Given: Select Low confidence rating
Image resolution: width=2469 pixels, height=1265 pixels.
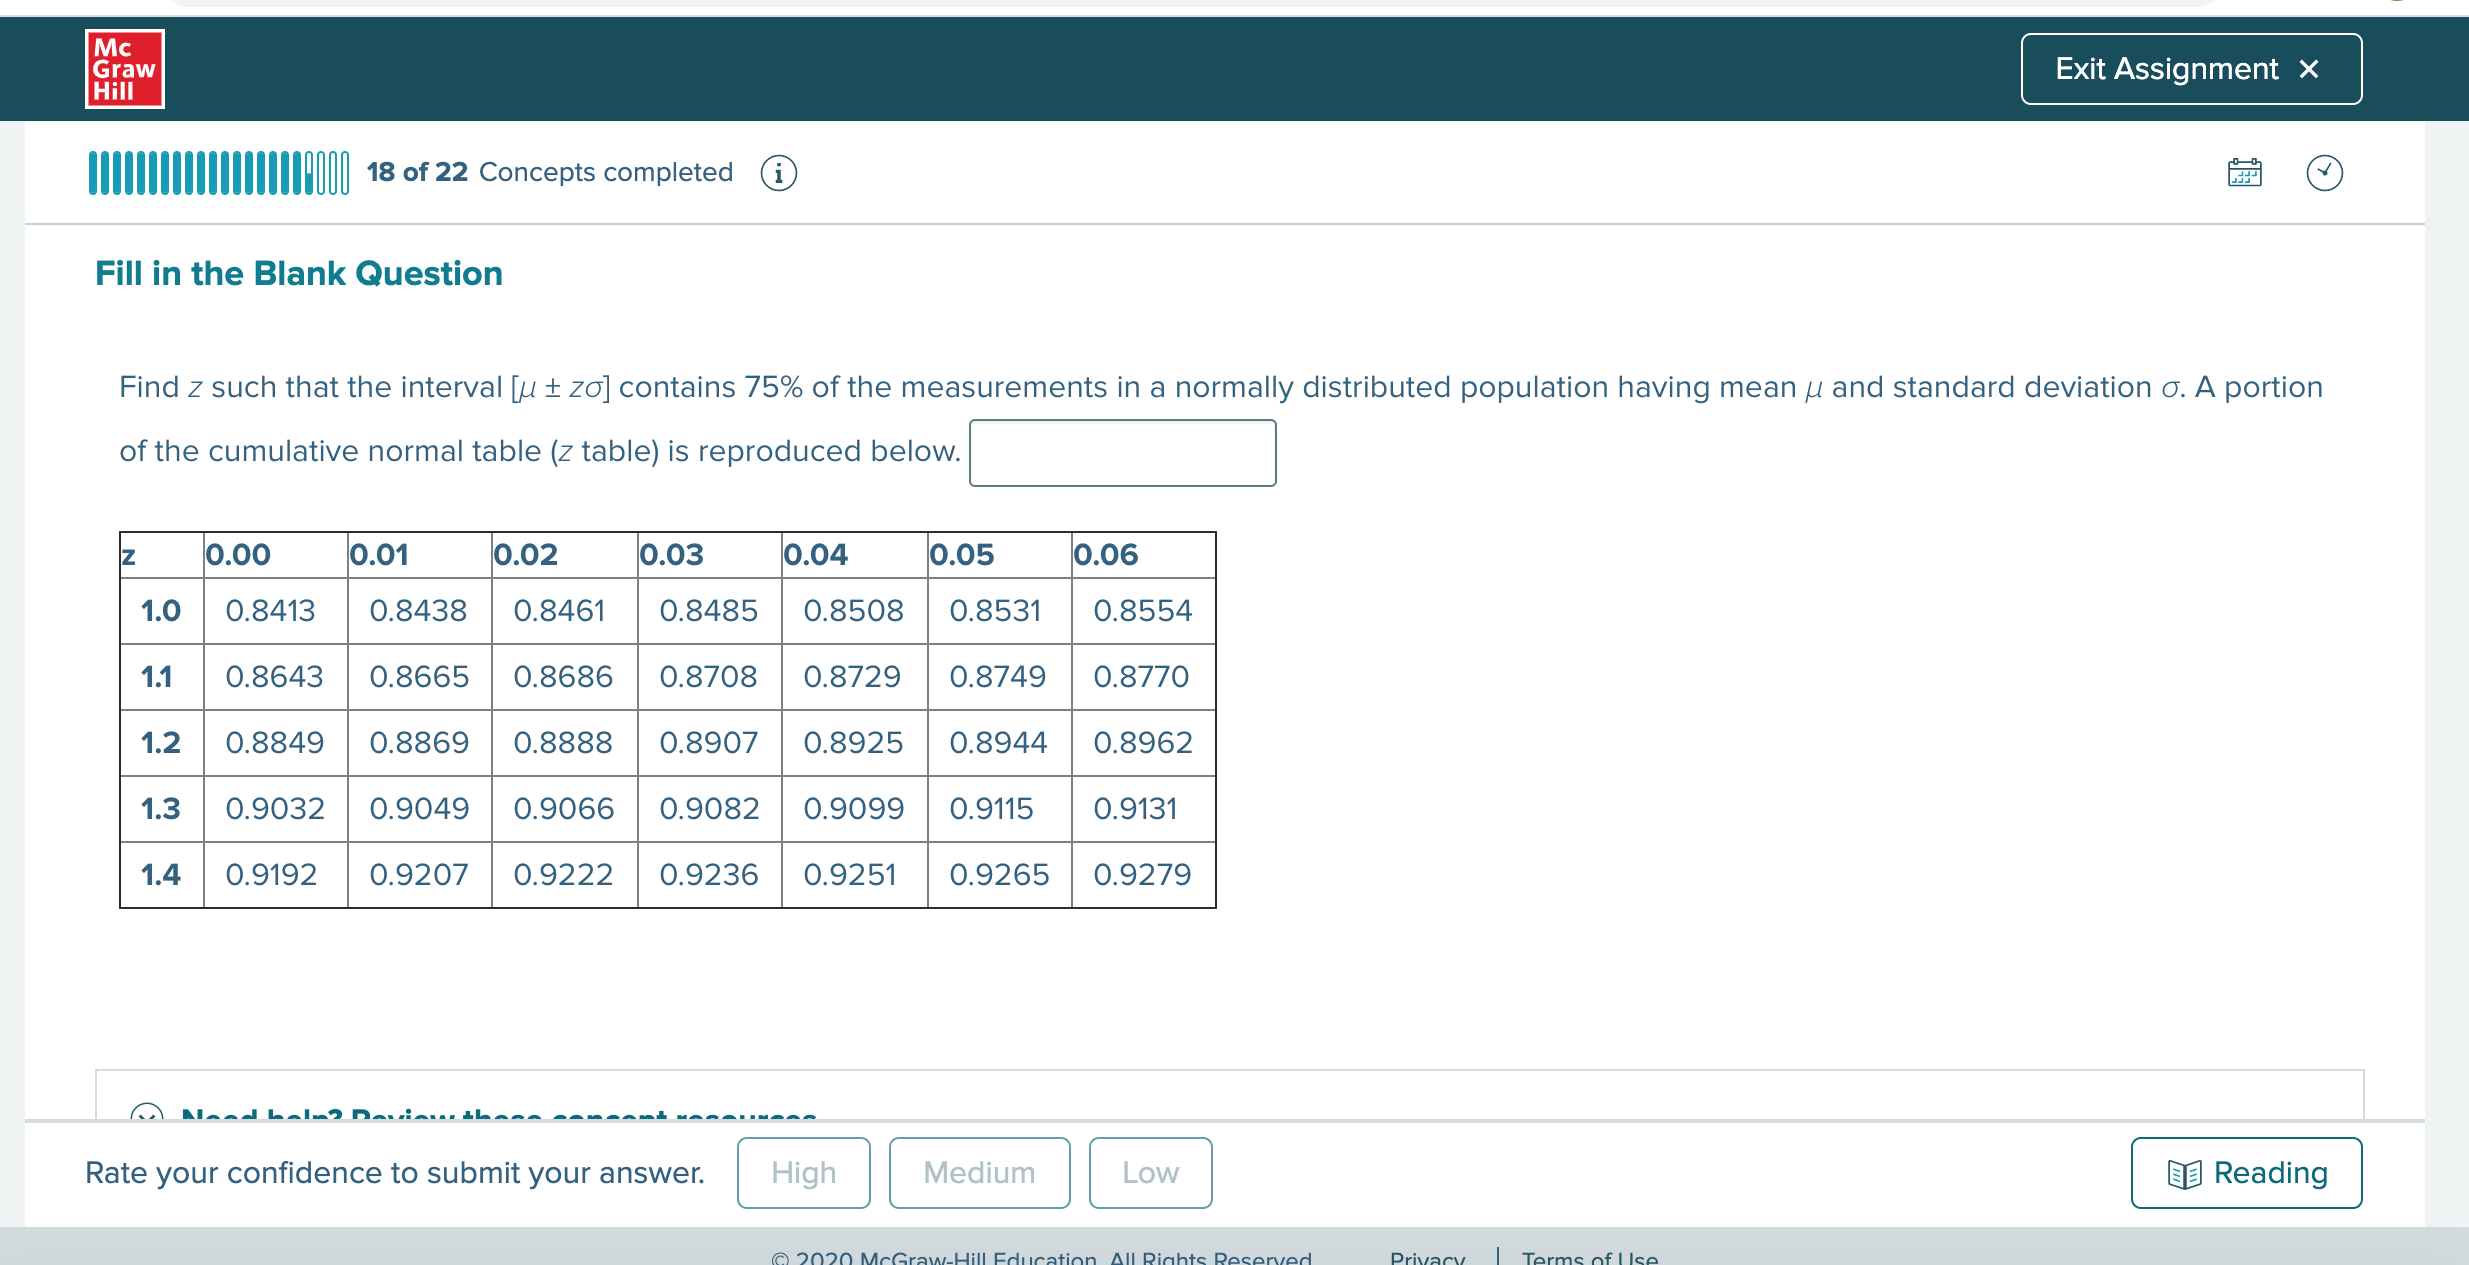Looking at the screenshot, I should (1150, 1172).
